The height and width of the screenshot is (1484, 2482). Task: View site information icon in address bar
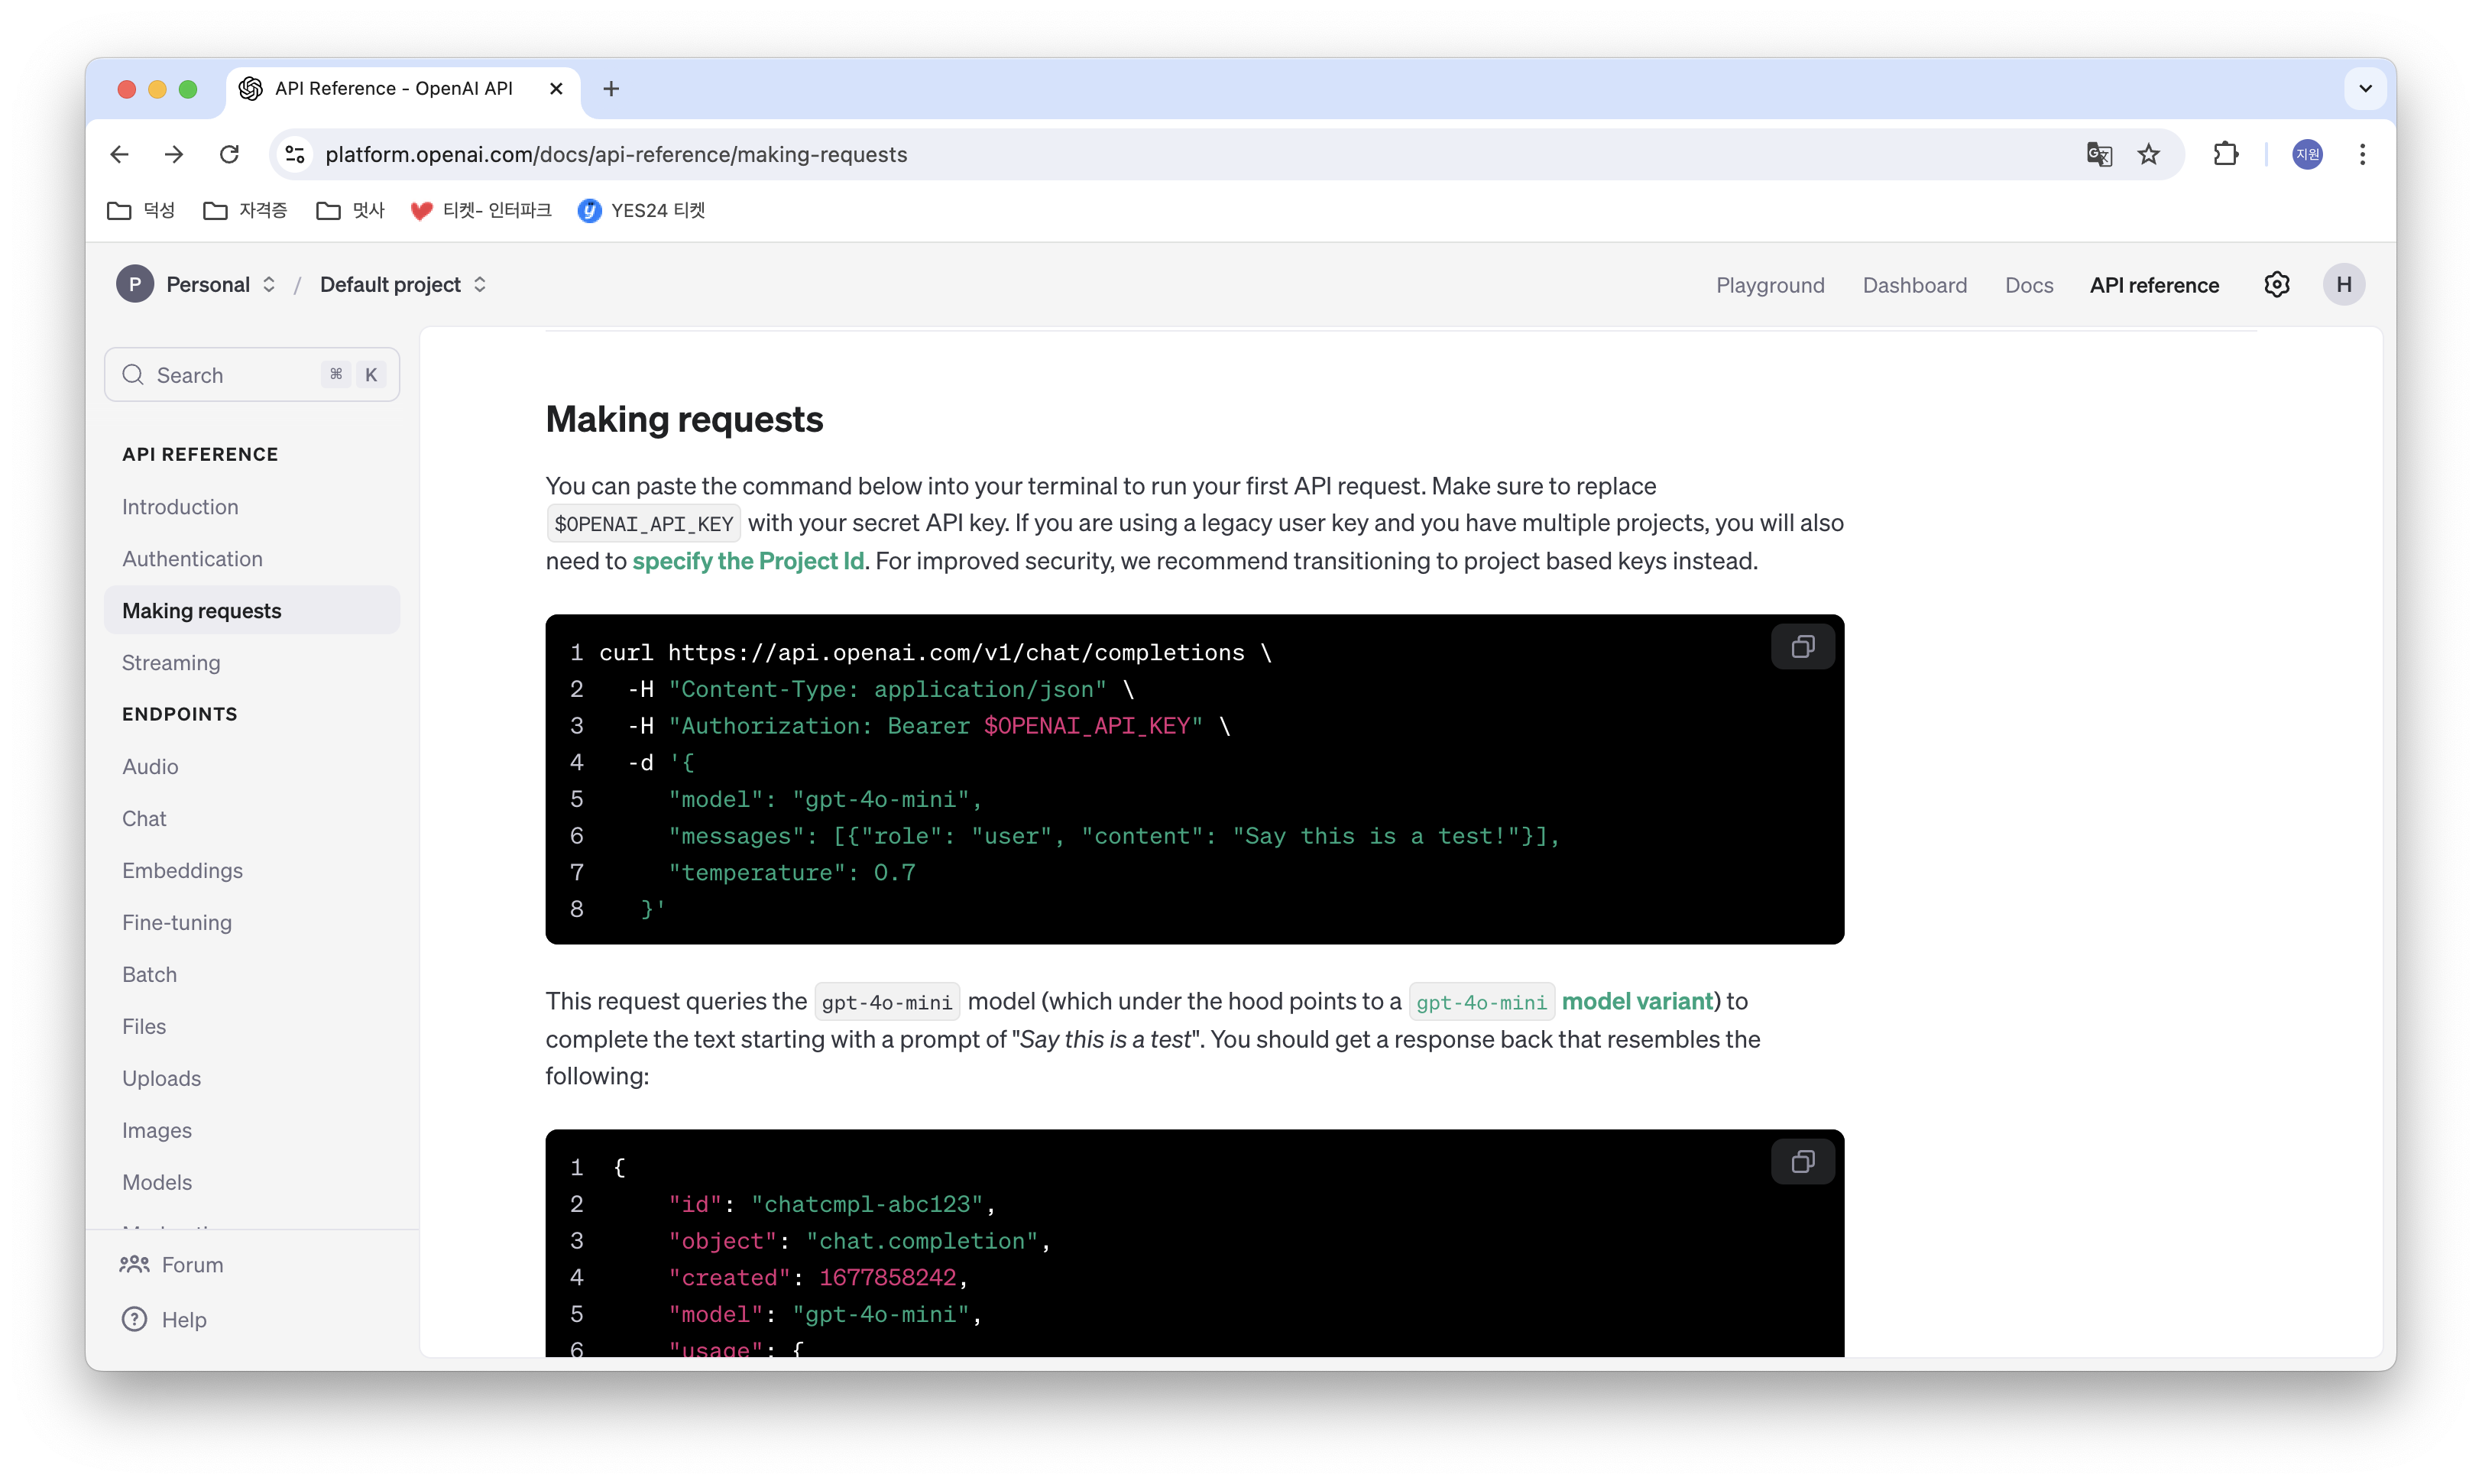[x=295, y=154]
